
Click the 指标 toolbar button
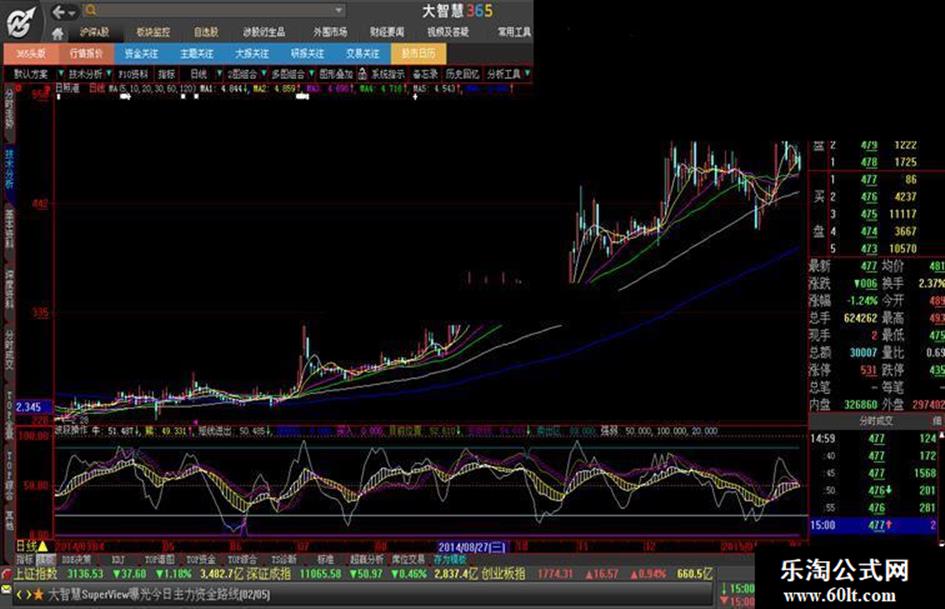pyautogui.click(x=167, y=74)
